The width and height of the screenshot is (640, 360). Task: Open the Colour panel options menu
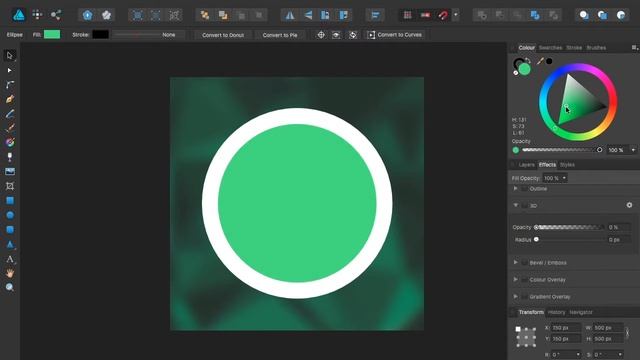coord(635,48)
